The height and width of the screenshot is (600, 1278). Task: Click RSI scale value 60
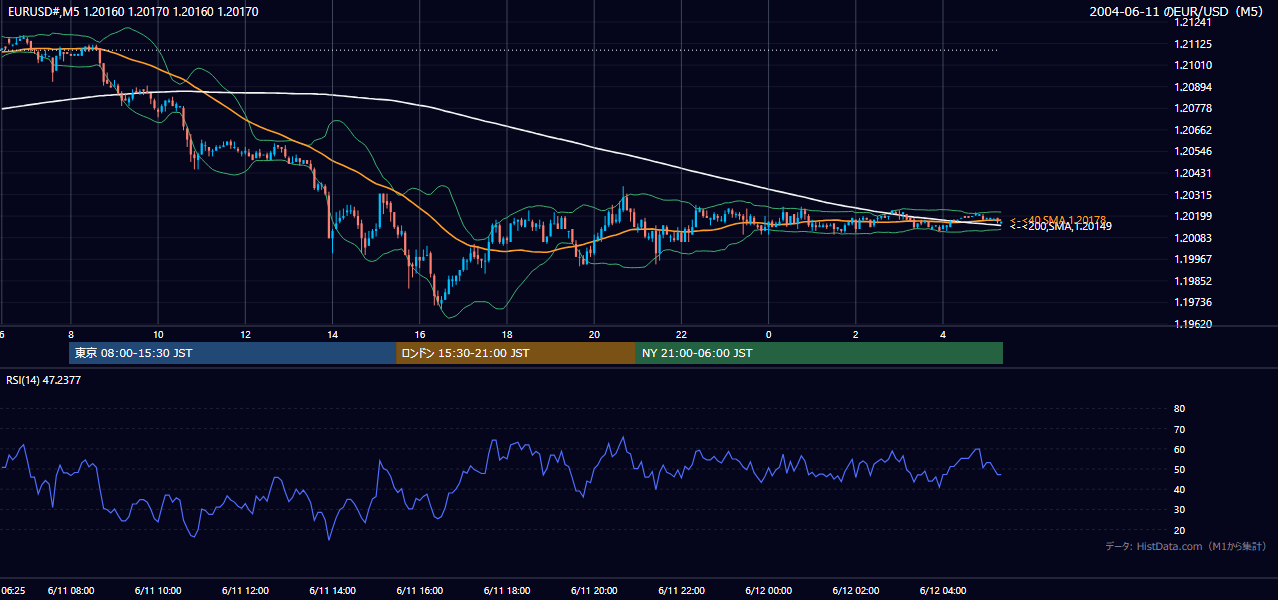point(1179,449)
